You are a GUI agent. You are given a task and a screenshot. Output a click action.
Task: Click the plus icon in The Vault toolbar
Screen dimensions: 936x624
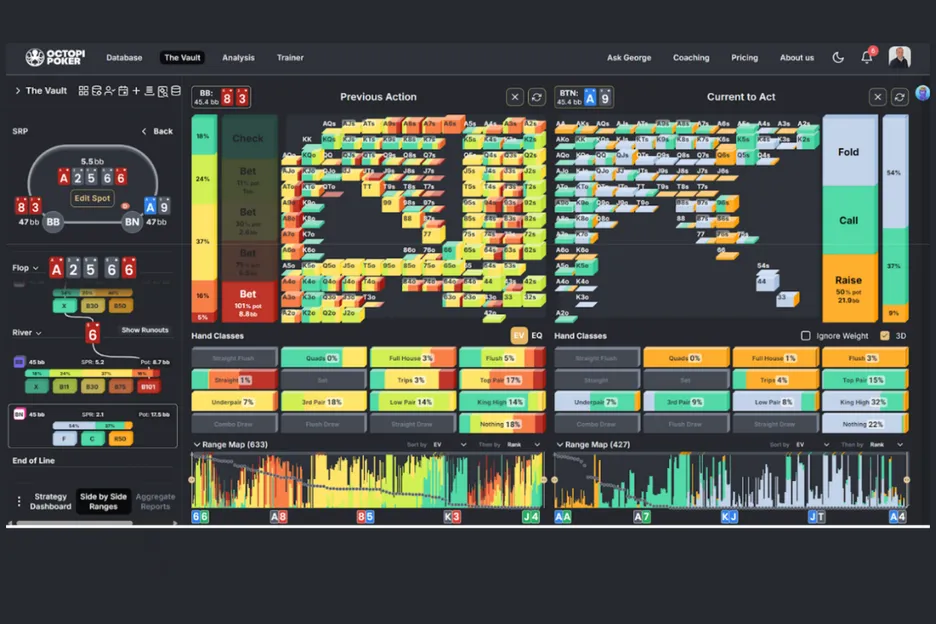pos(136,91)
